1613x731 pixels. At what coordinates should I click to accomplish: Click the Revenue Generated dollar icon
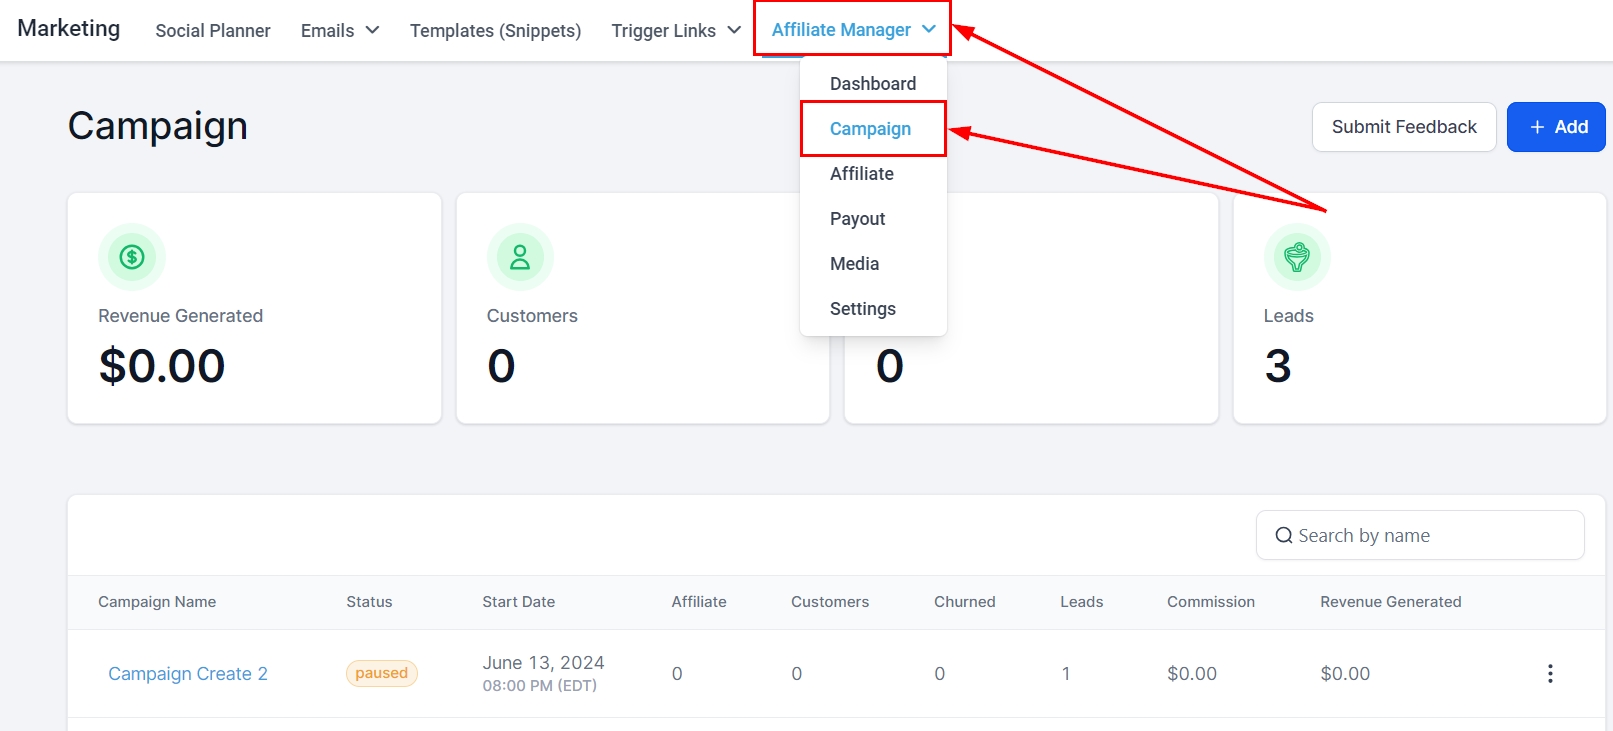click(132, 257)
